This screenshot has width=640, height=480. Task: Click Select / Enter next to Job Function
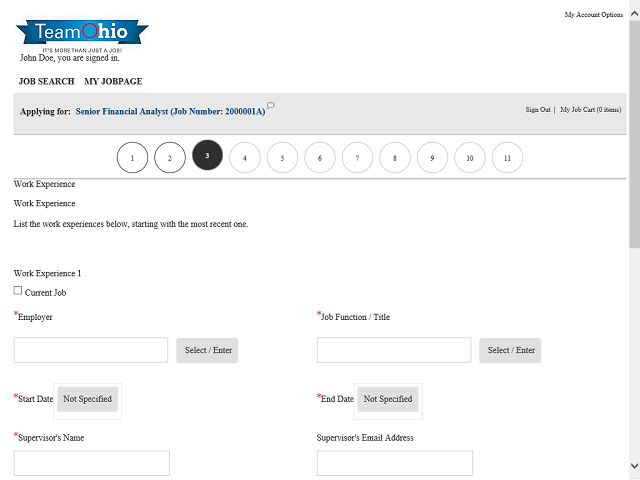(510, 350)
